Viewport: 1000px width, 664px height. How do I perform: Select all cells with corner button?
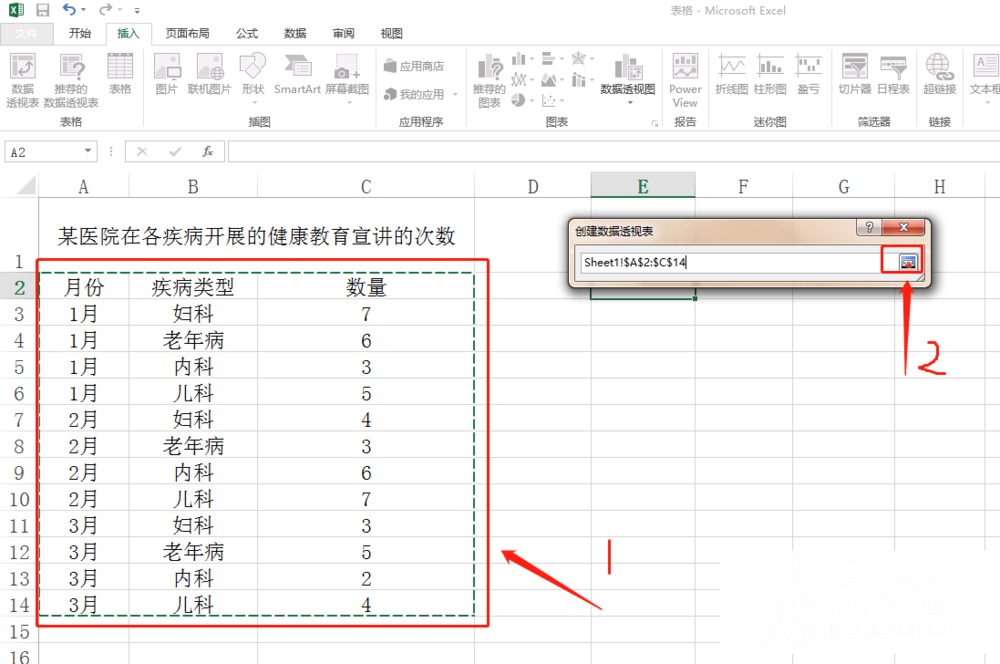tap(26, 186)
